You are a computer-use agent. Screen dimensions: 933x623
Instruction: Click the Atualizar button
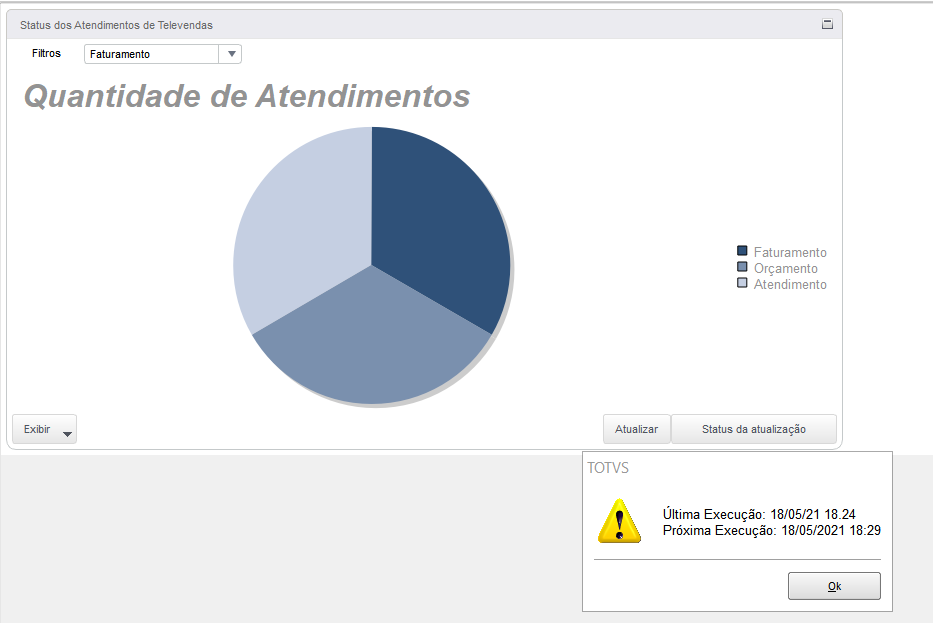point(637,429)
